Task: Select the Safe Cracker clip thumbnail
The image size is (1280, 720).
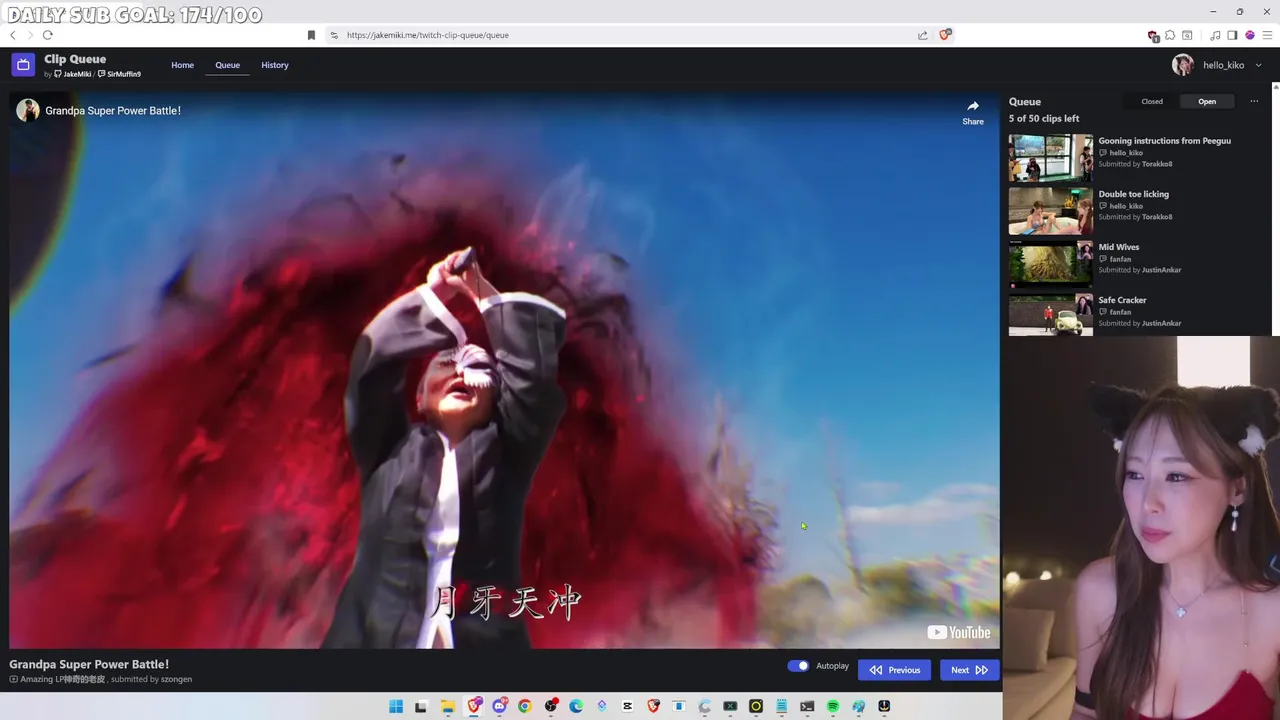Action: click(1050, 315)
